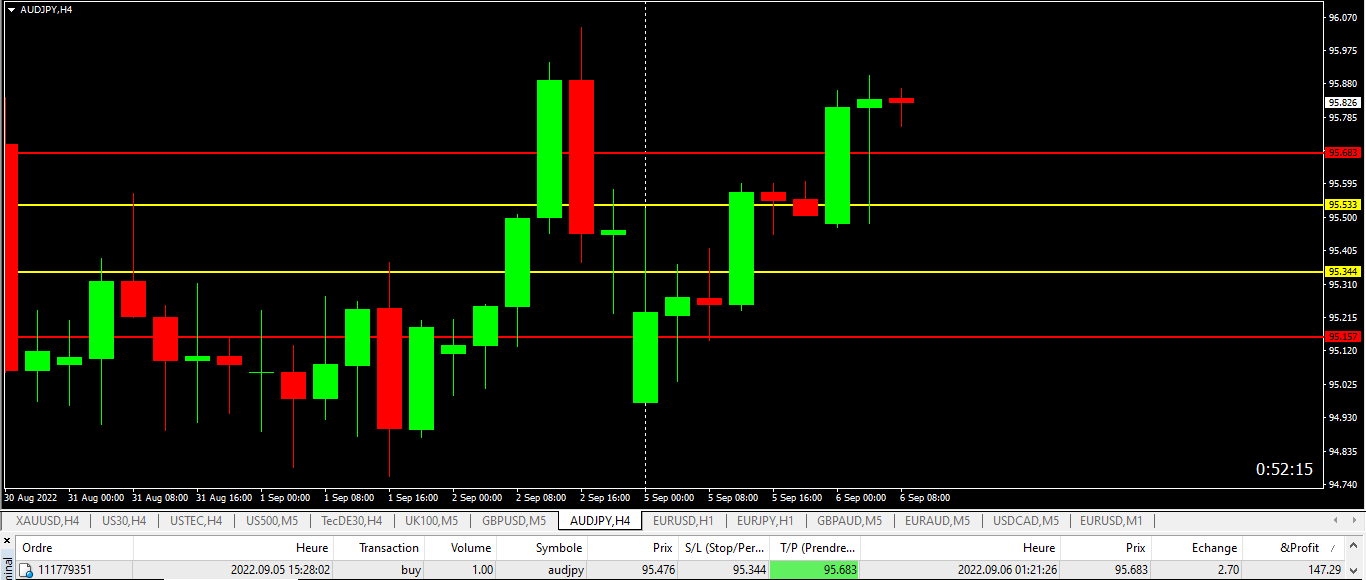
Task: Open the AUDJPY,H4 chart title dropdown arrow
Action: click(x=11, y=9)
